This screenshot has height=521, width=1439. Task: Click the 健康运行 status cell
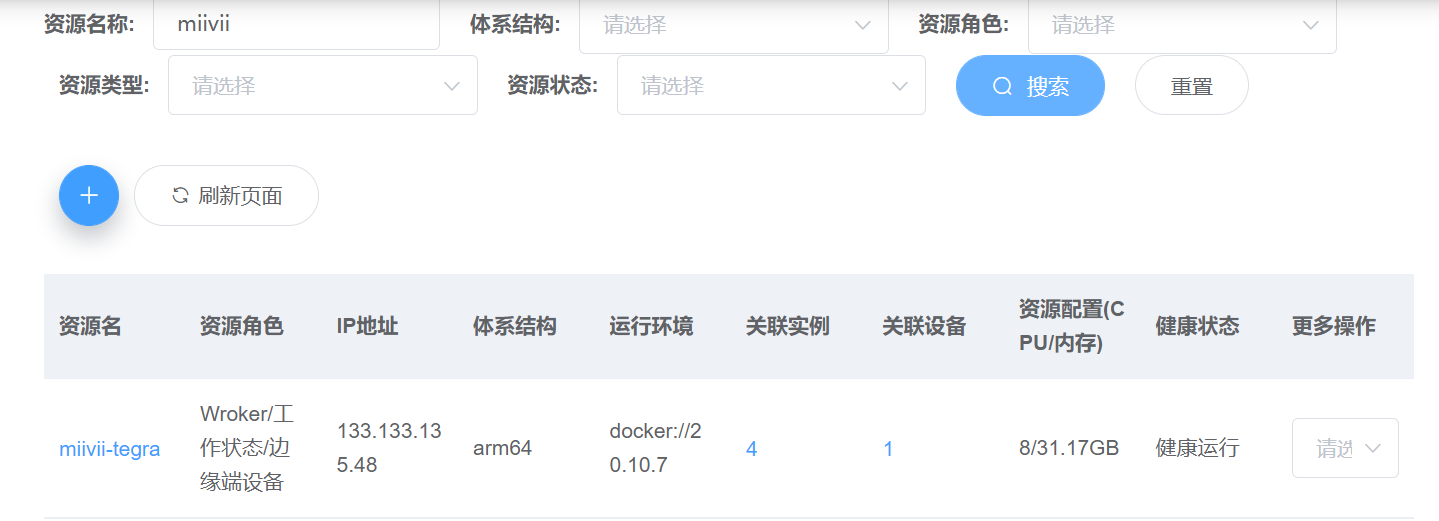[1197, 448]
